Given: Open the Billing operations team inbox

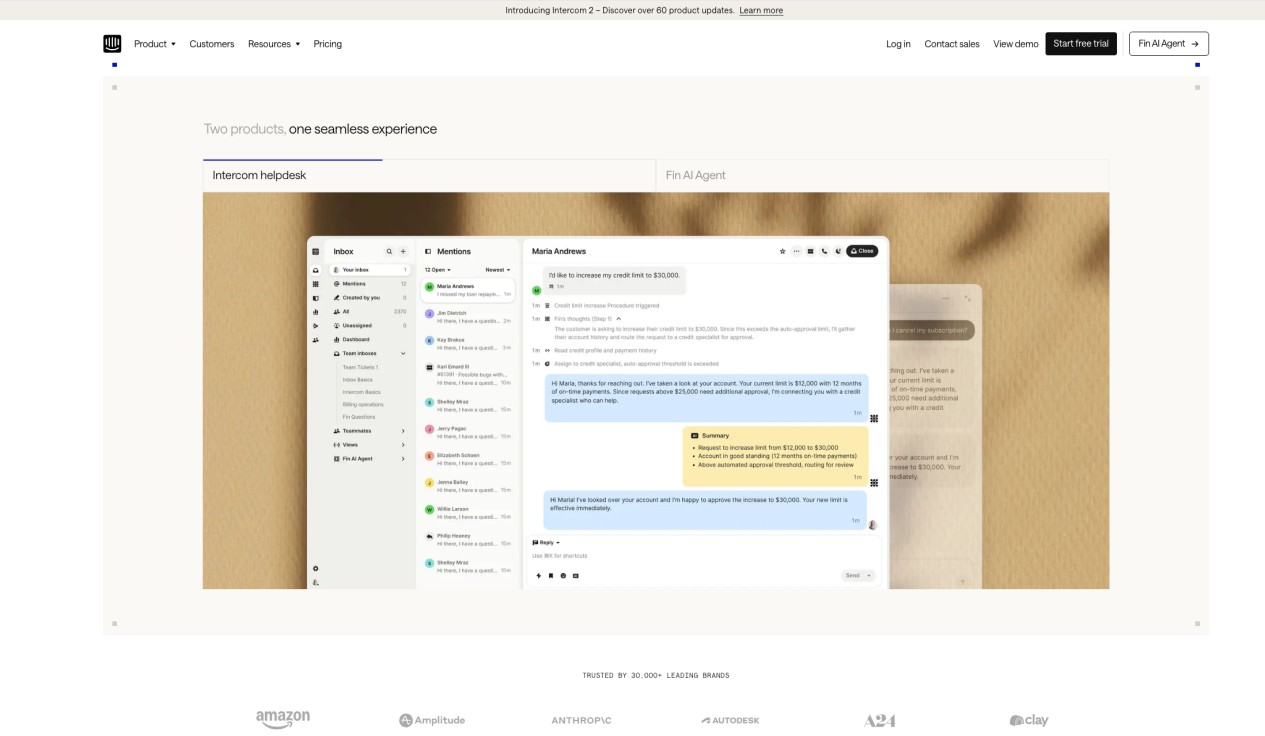Looking at the screenshot, I should pyautogui.click(x=363, y=404).
